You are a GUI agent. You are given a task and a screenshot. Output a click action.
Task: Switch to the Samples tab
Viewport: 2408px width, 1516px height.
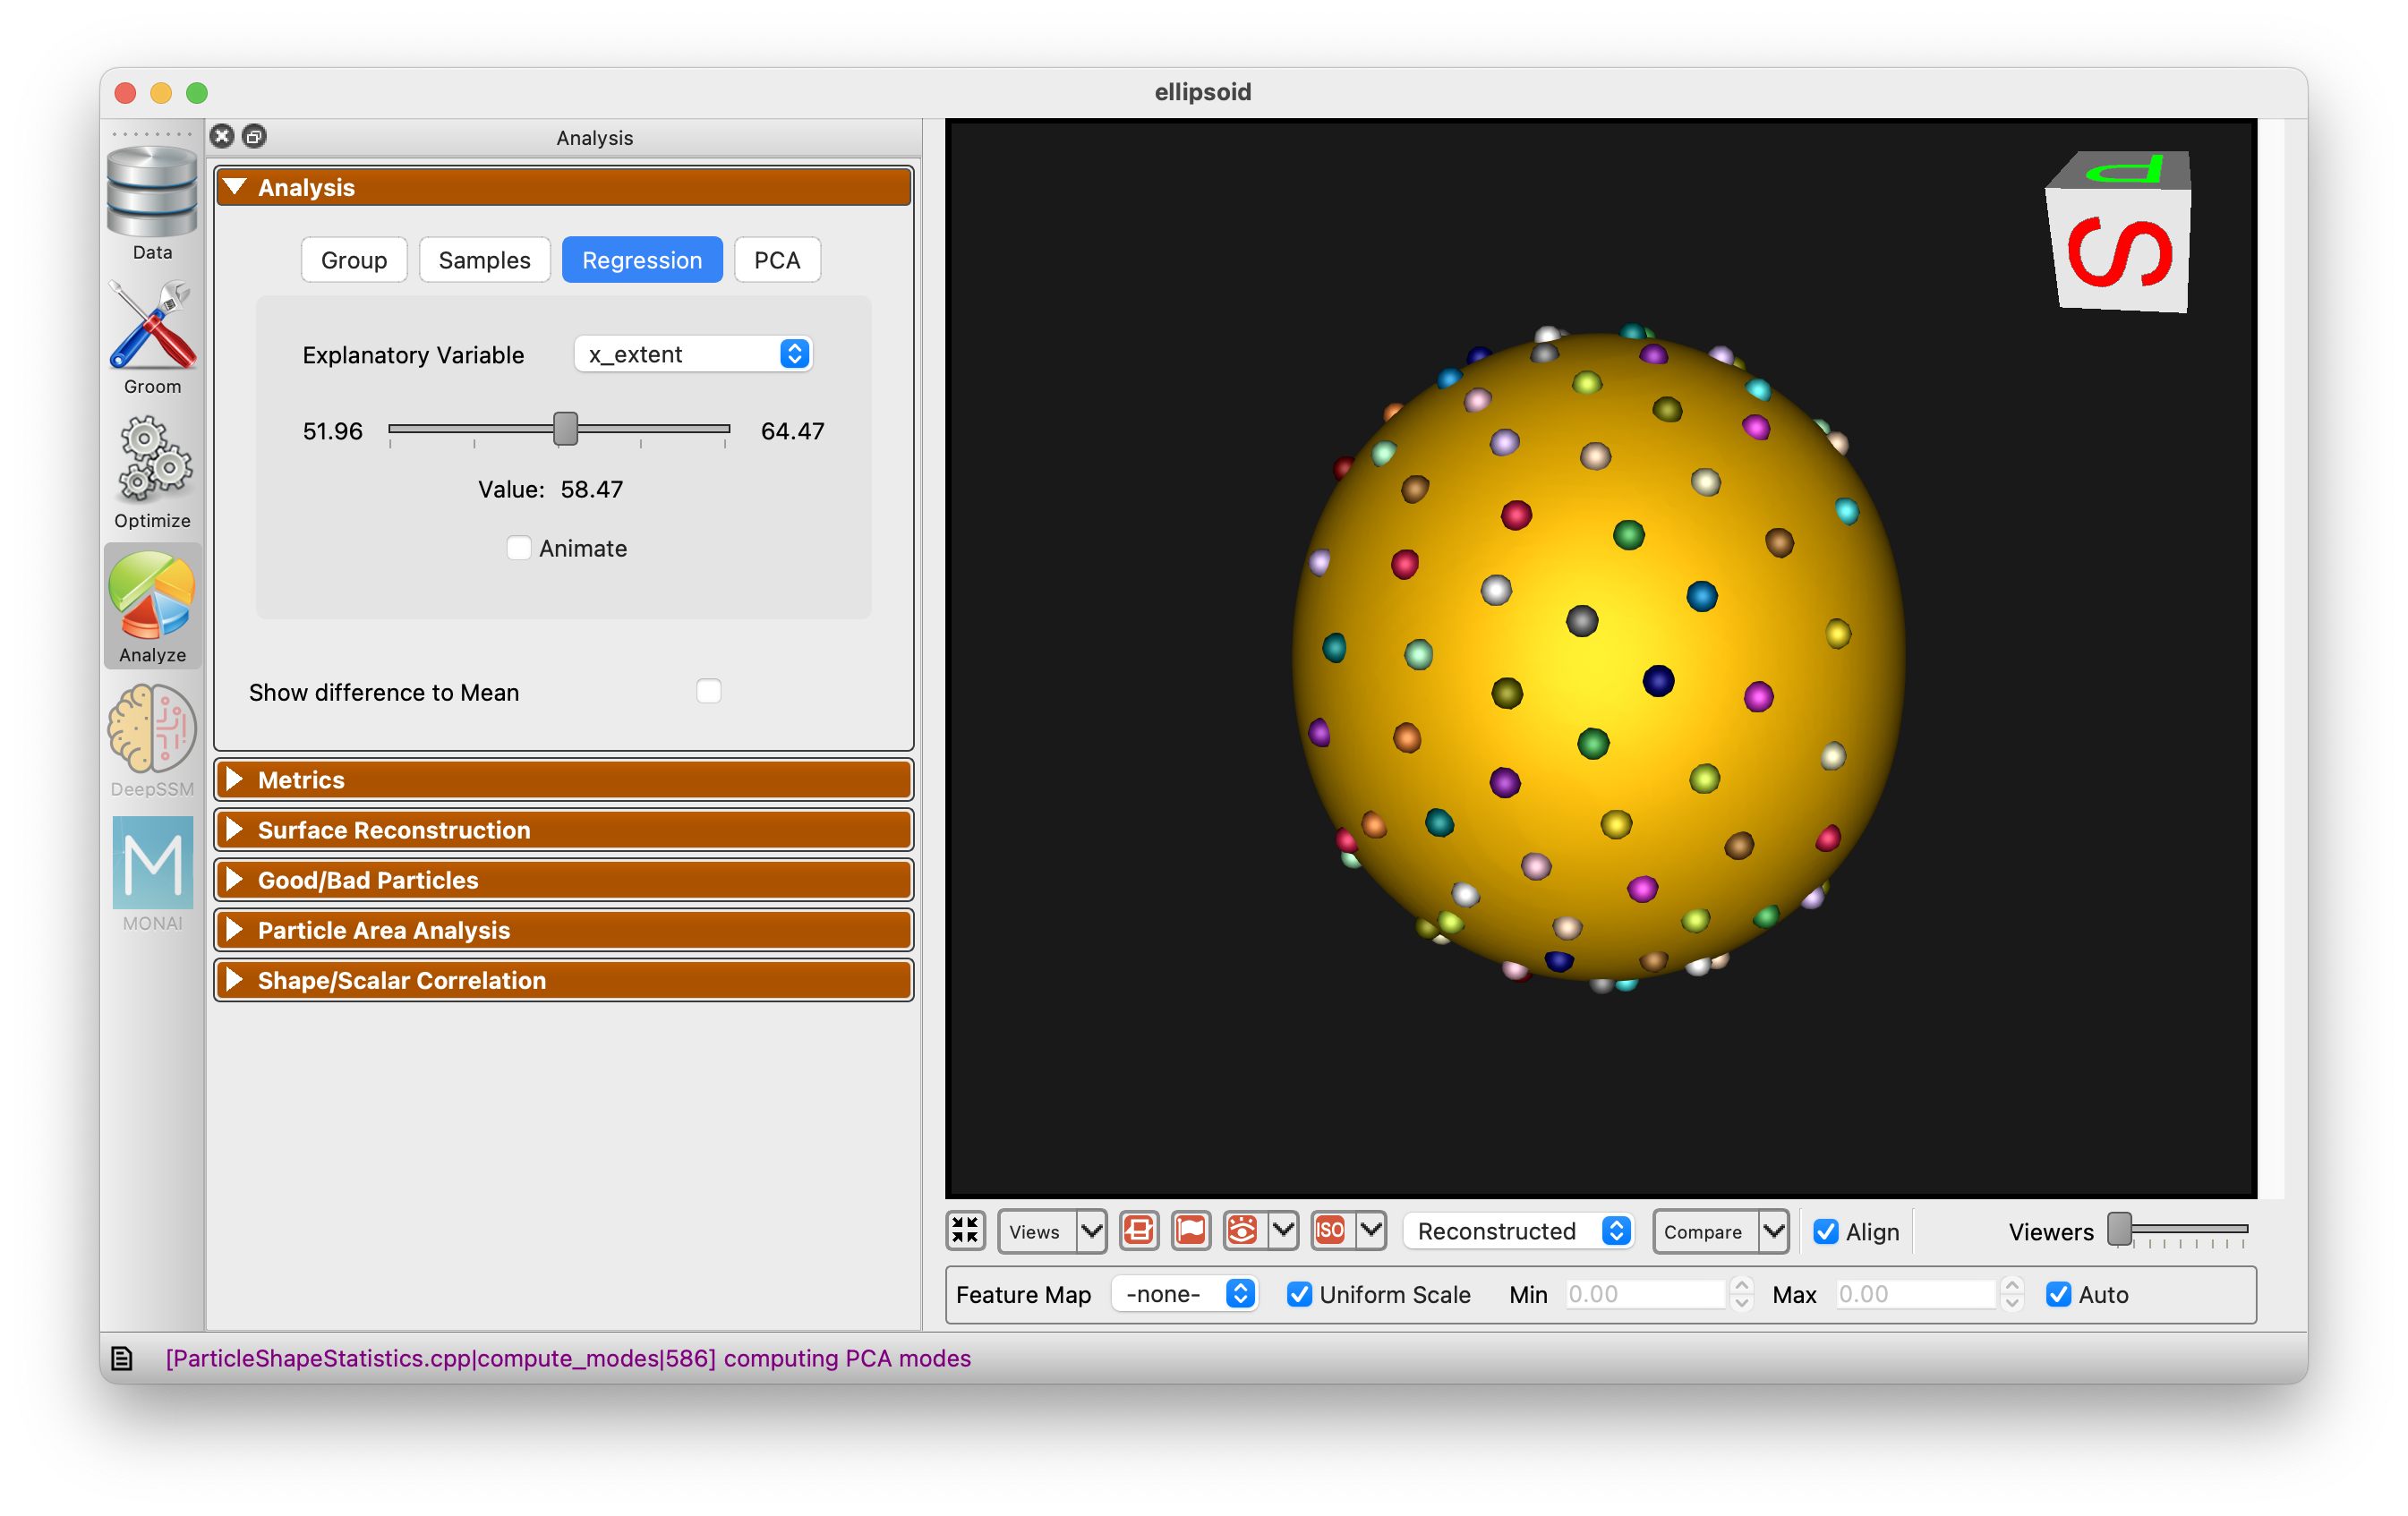coord(484,260)
